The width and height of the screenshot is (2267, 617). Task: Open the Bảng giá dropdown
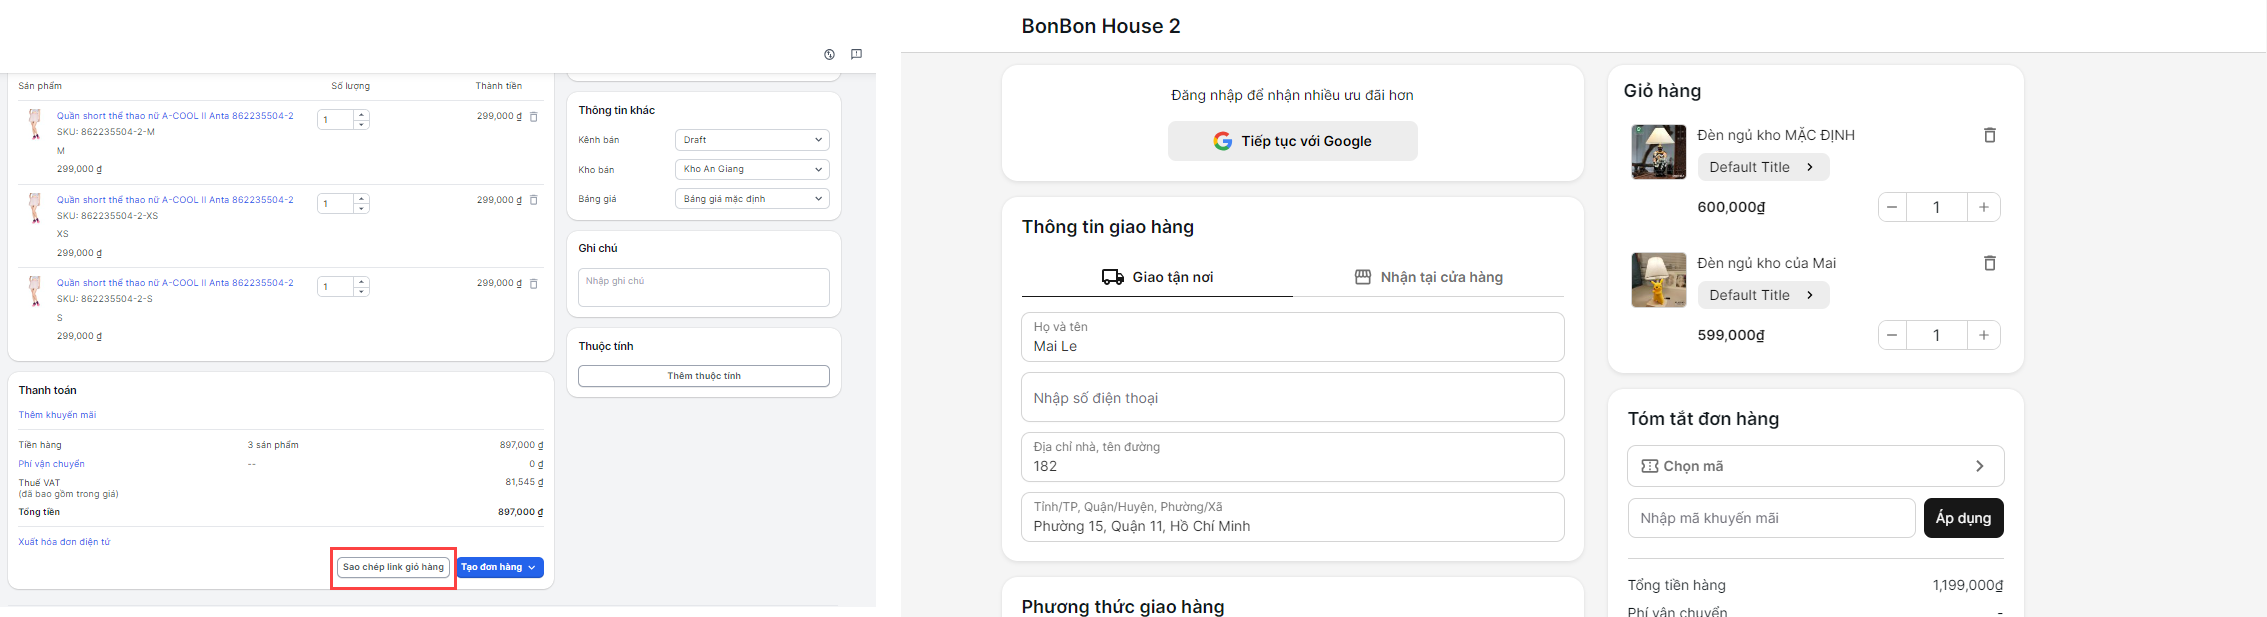pyautogui.click(x=752, y=199)
